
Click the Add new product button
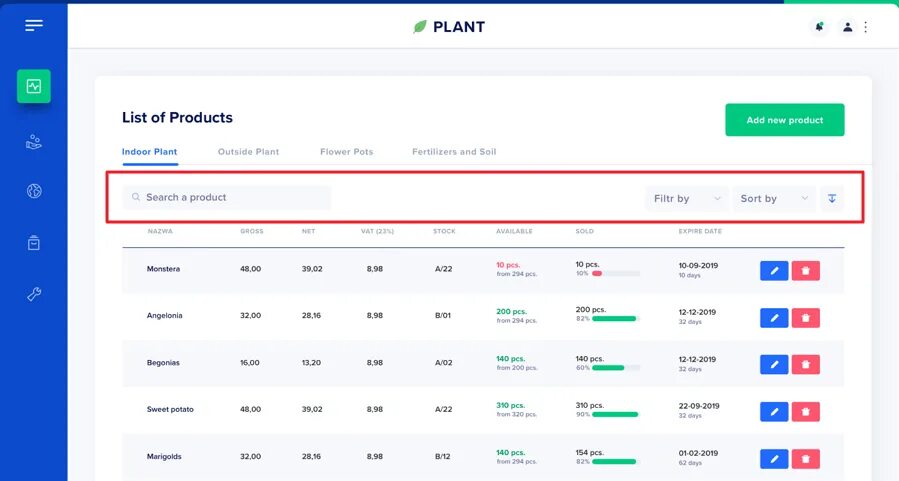[x=784, y=120]
